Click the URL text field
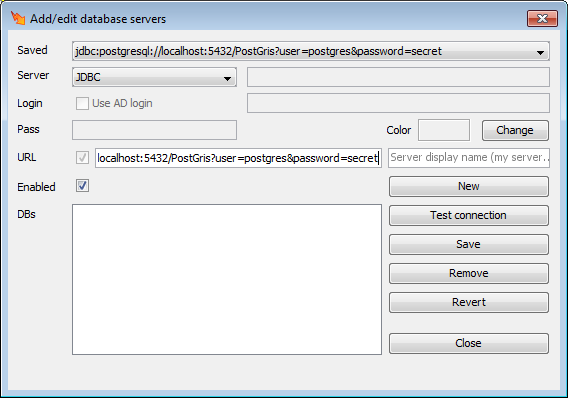 tap(238, 158)
